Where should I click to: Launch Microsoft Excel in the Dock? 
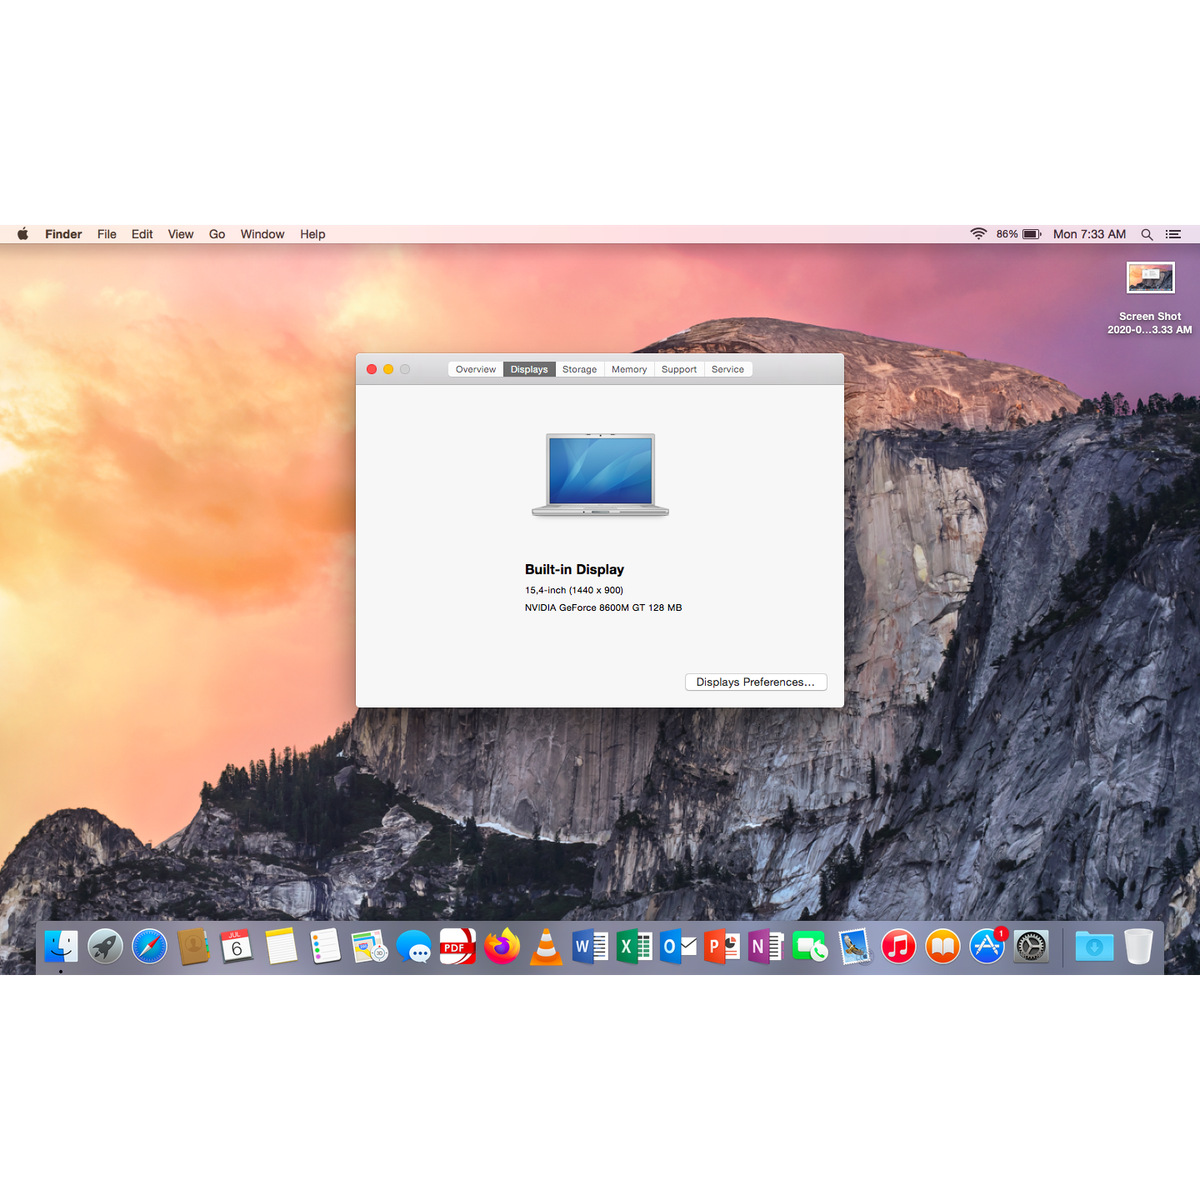pos(633,945)
